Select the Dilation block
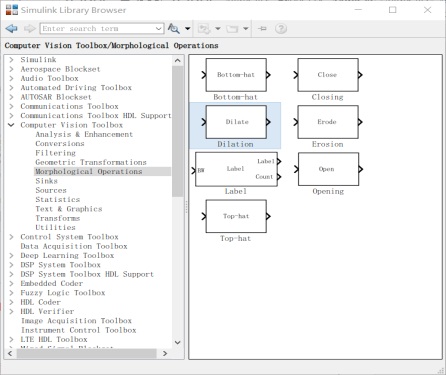 (236, 122)
